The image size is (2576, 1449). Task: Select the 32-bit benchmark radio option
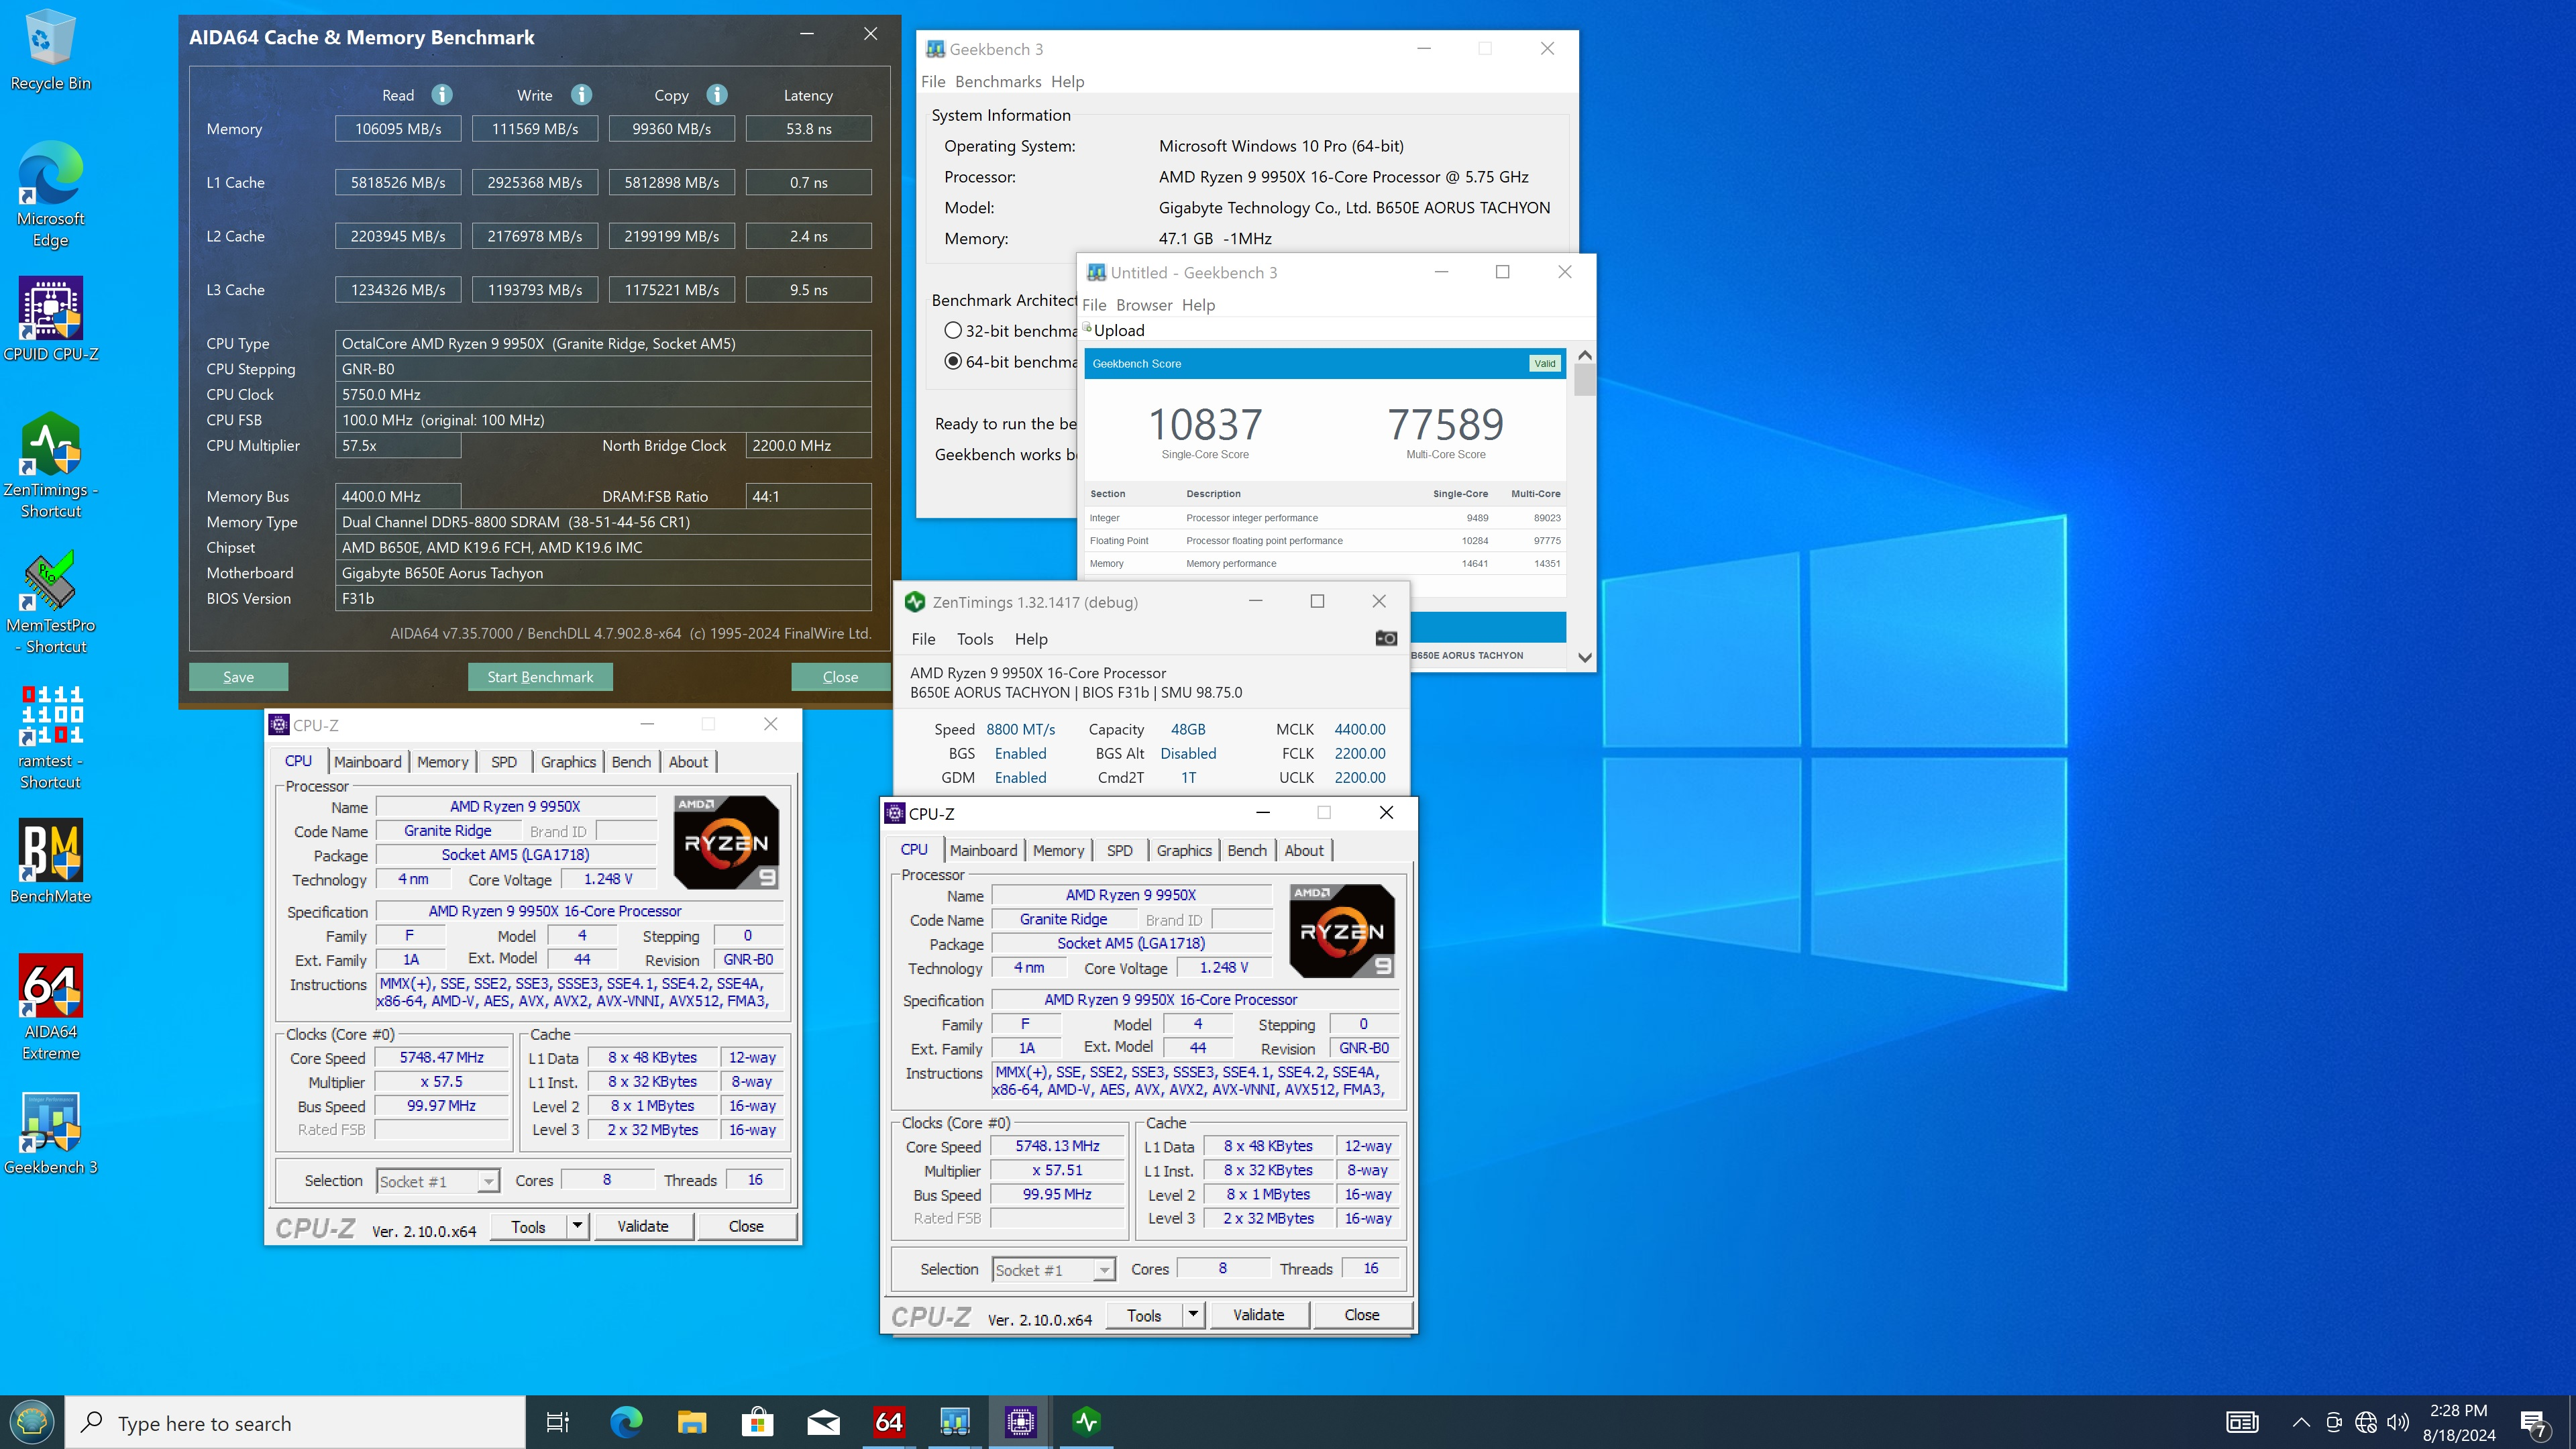pos(953,331)
